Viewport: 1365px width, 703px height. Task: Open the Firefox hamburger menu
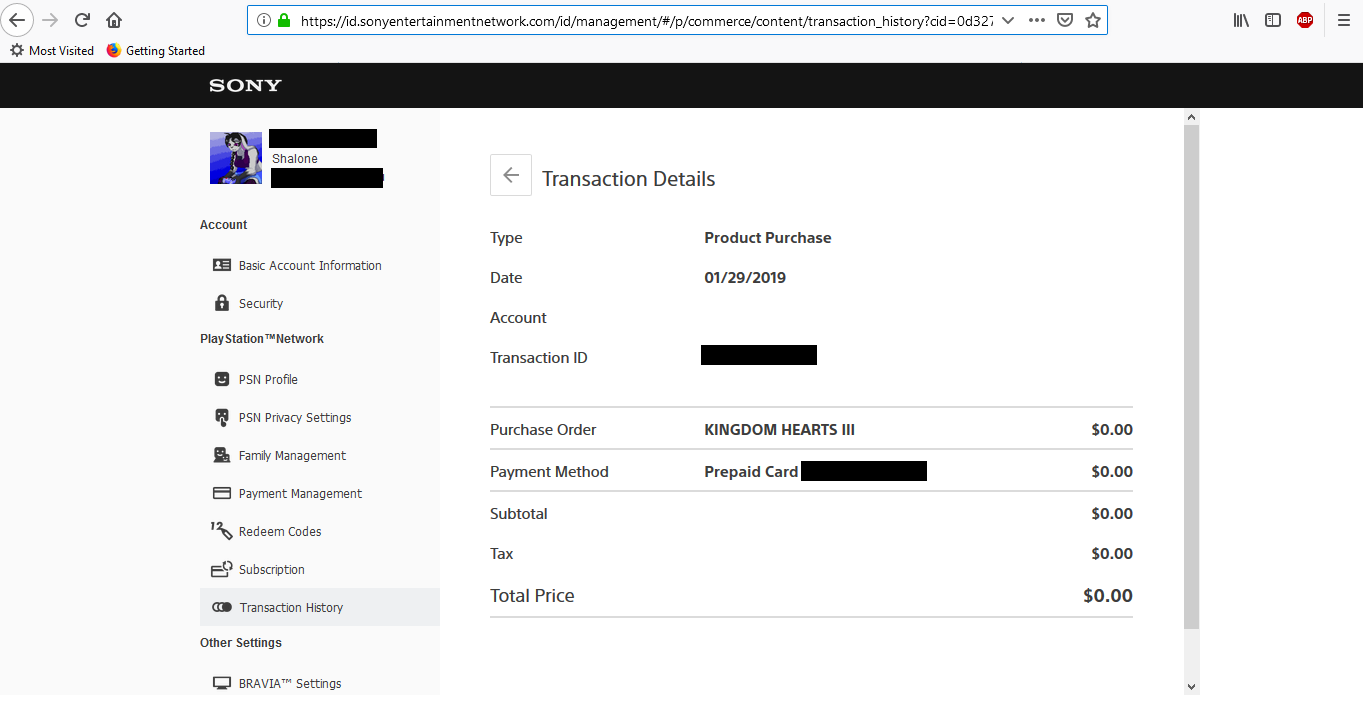1344,20
